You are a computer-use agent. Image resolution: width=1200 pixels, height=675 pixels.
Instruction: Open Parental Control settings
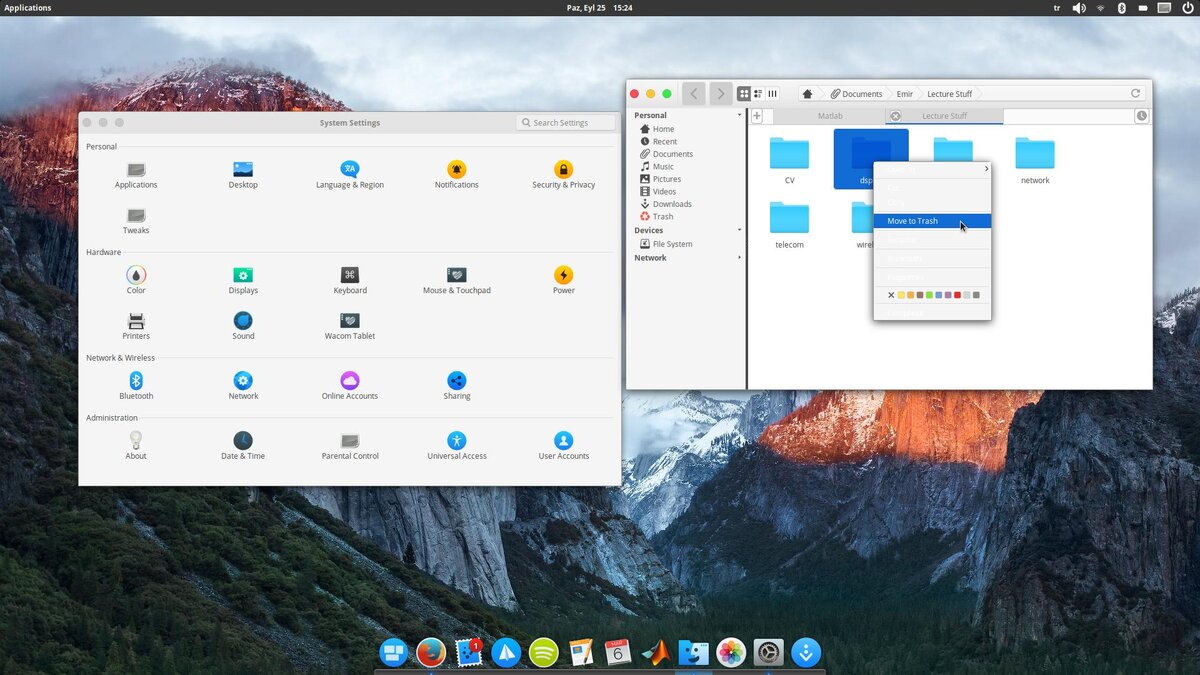click(350, 447)
